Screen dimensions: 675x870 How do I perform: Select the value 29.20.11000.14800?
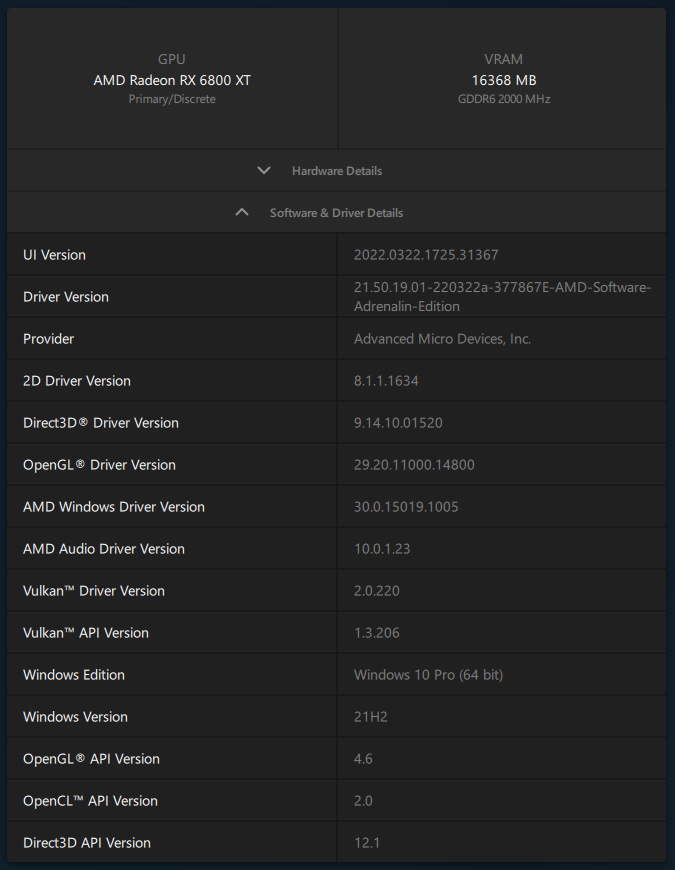click(x=414, y=465)
